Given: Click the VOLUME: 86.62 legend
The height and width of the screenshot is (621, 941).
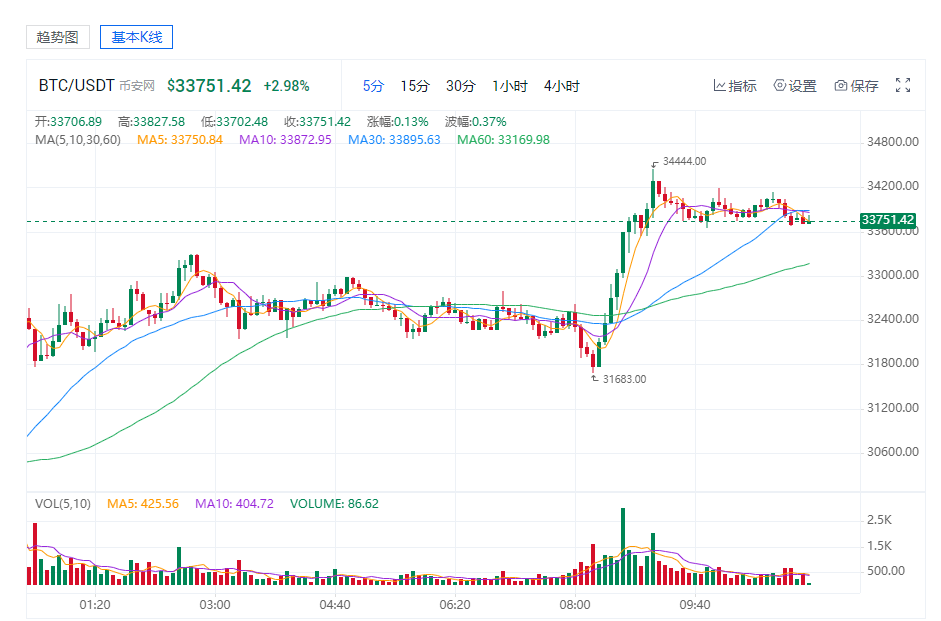Looking at the screenshot, I should pyautogui.click(x=334, y=504).
